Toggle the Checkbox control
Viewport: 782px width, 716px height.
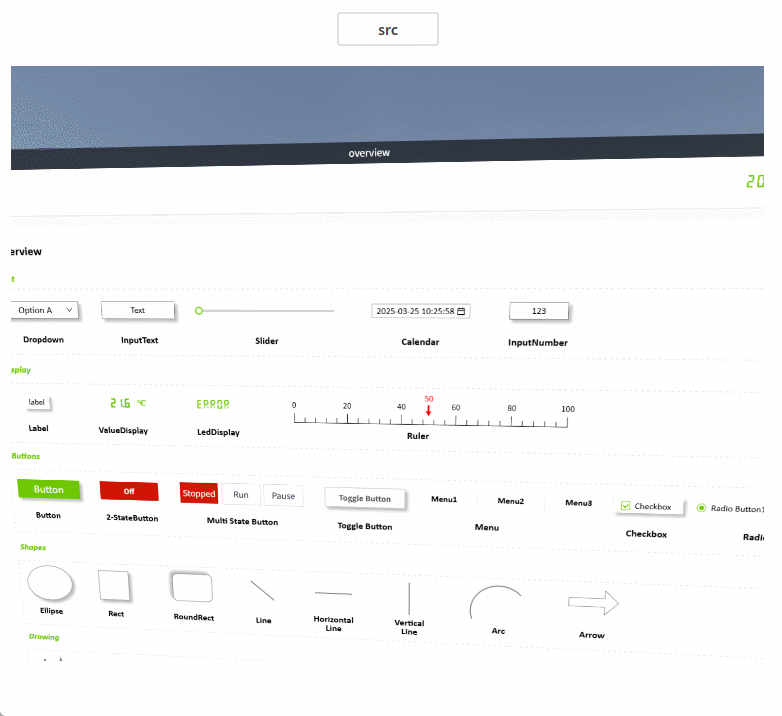626,506
